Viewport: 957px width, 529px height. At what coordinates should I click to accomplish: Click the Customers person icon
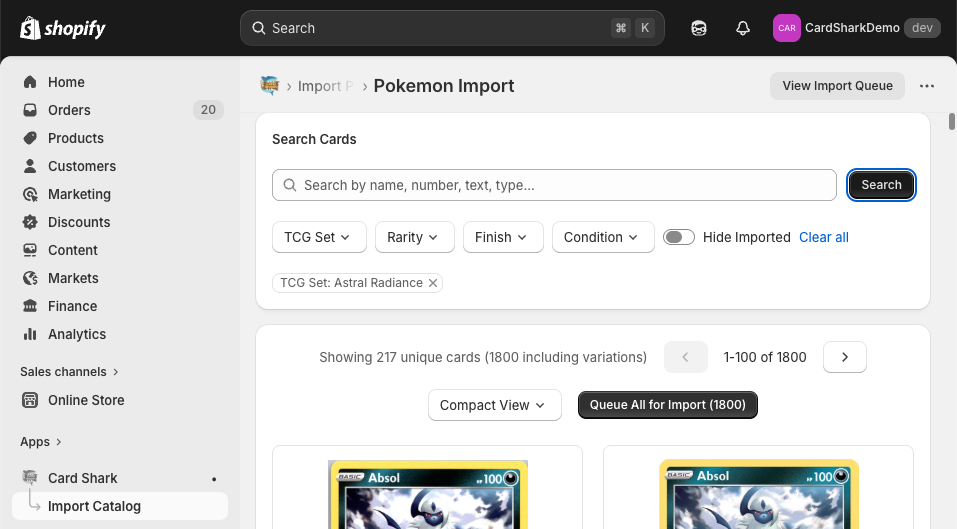pyautogui.click(x=30, y=167)
